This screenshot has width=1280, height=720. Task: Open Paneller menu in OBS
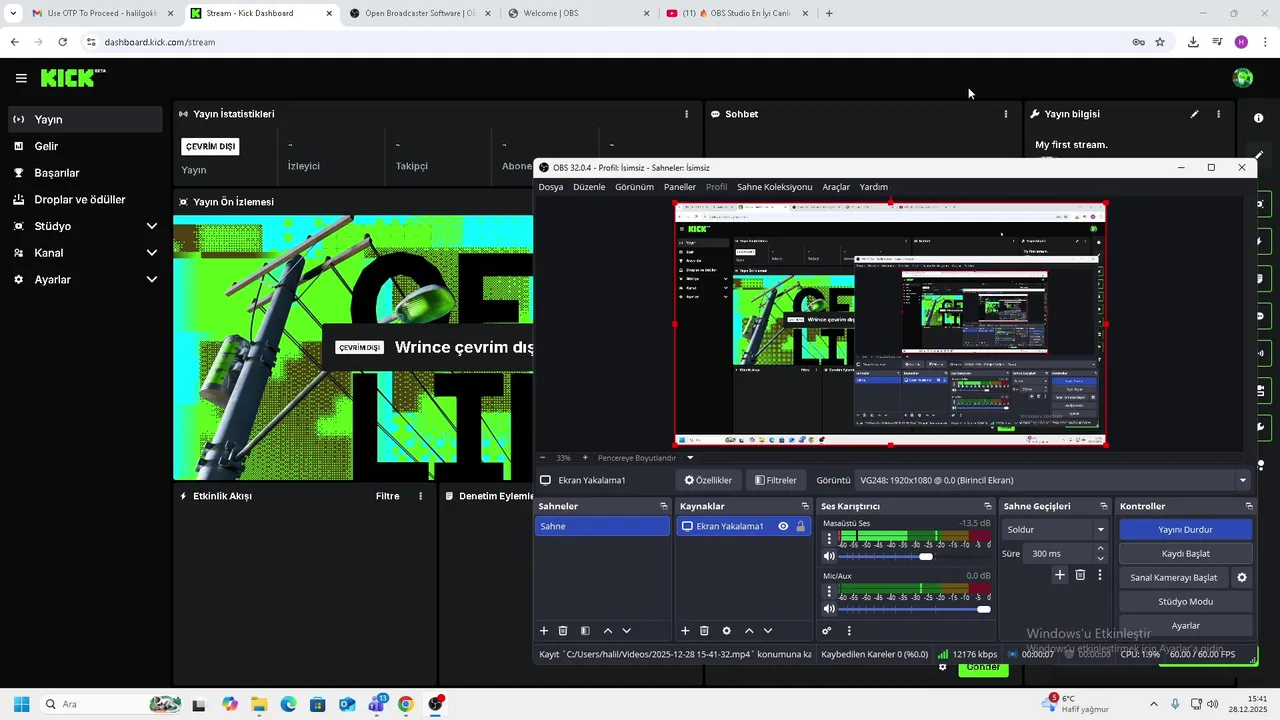[680, 187]
